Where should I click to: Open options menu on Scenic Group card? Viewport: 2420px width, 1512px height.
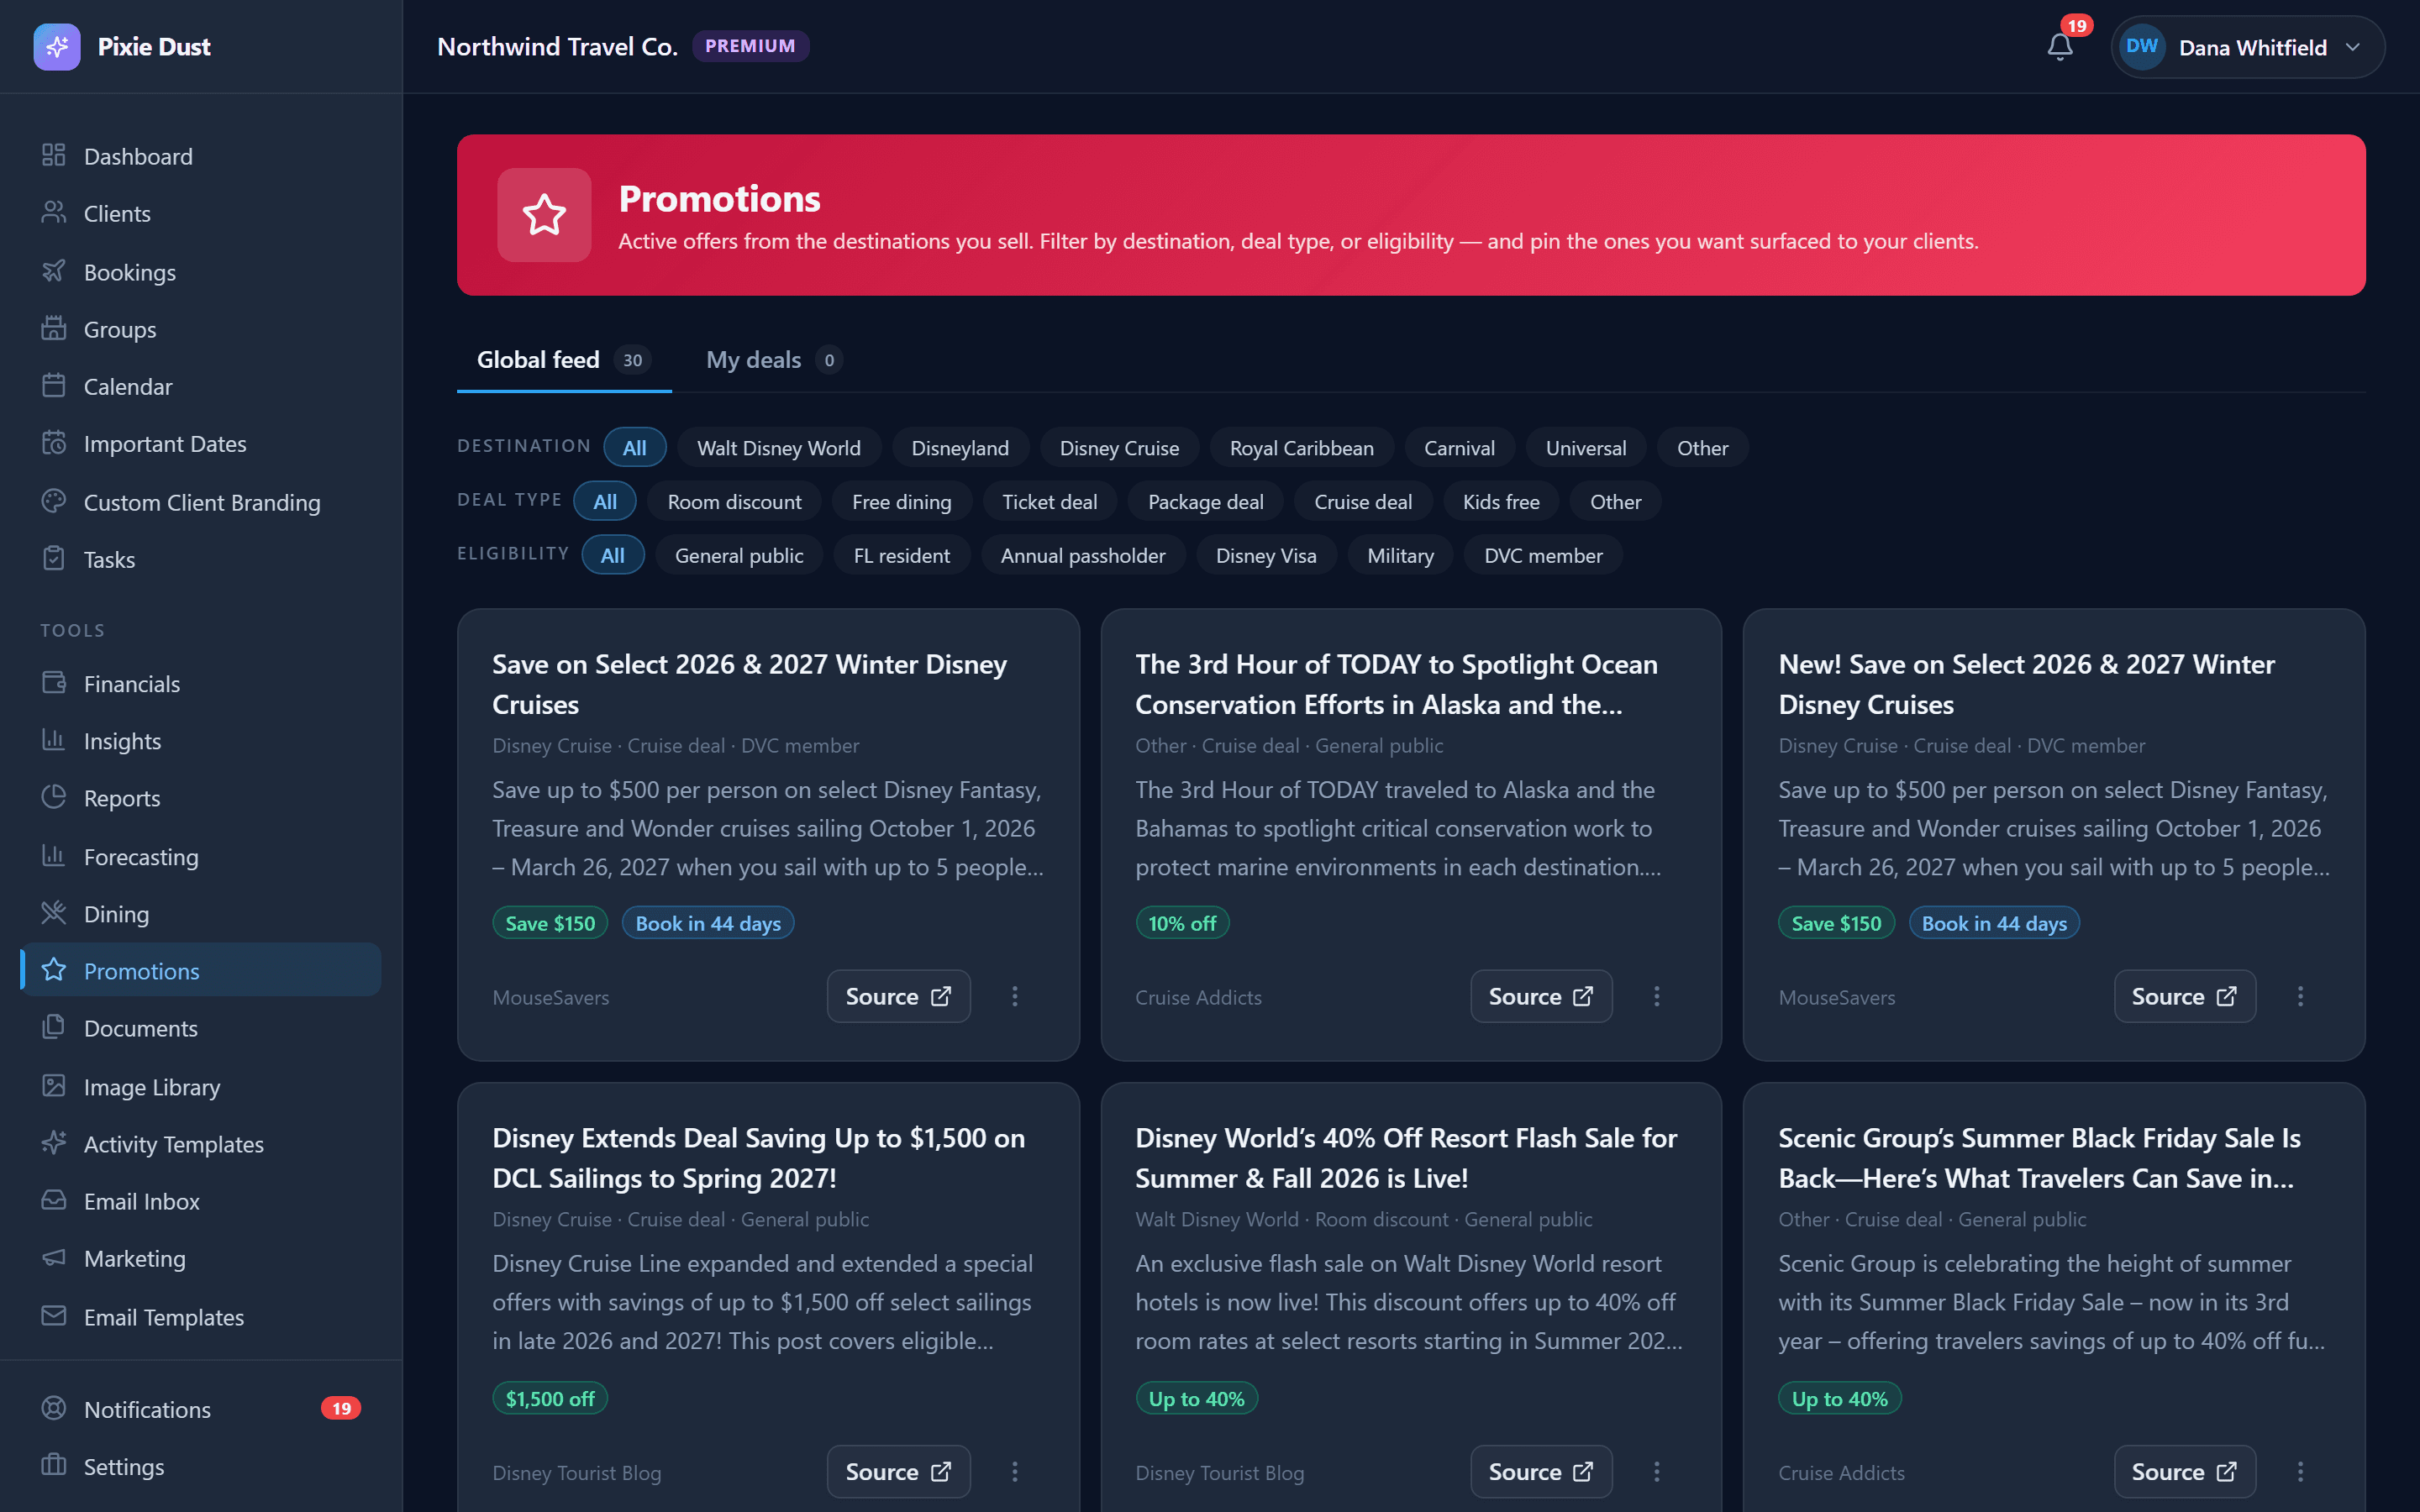point(2300,1471)
